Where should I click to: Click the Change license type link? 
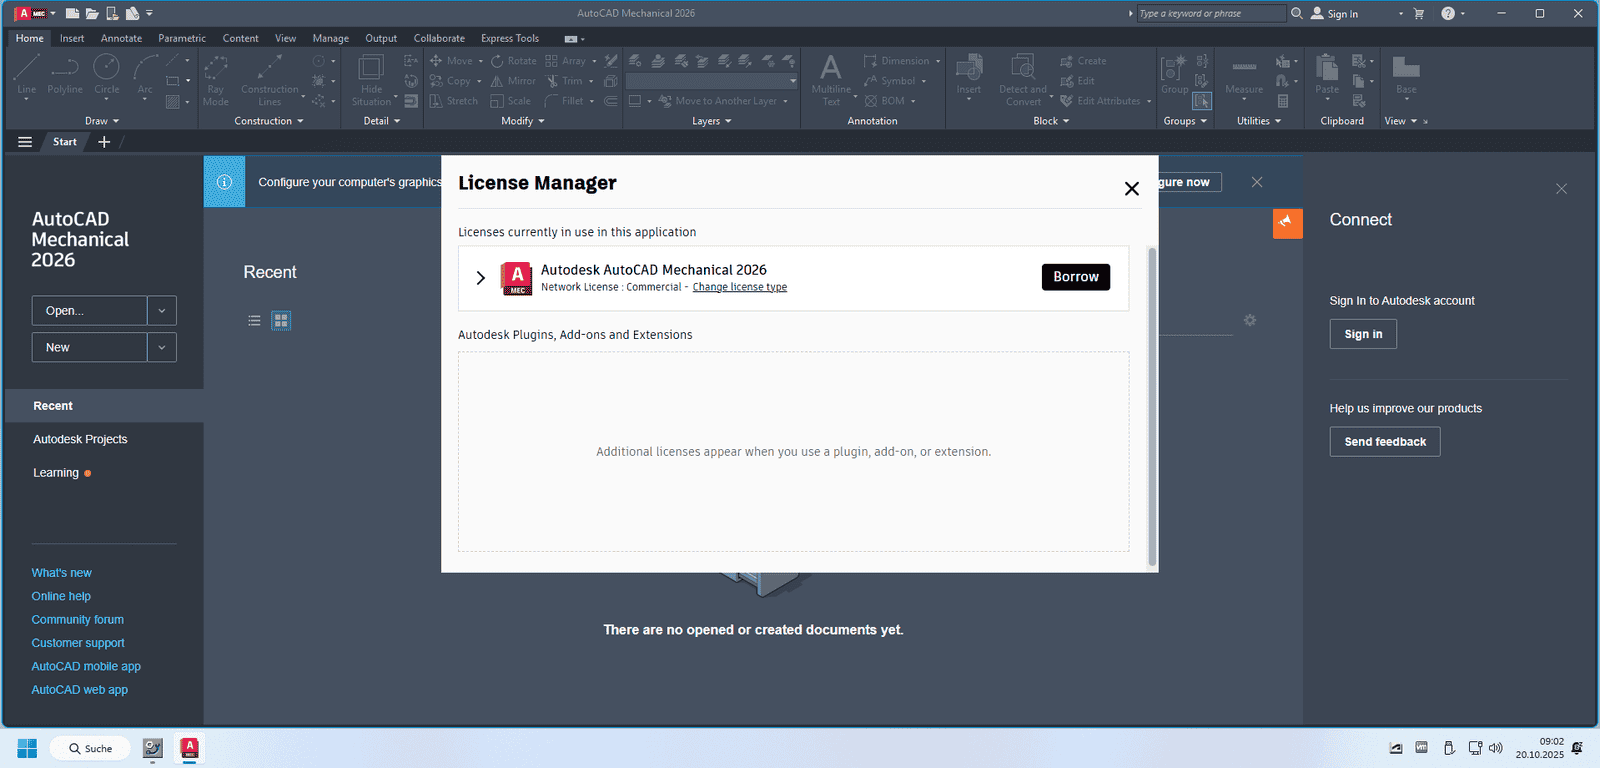click(x=740, y=287)
